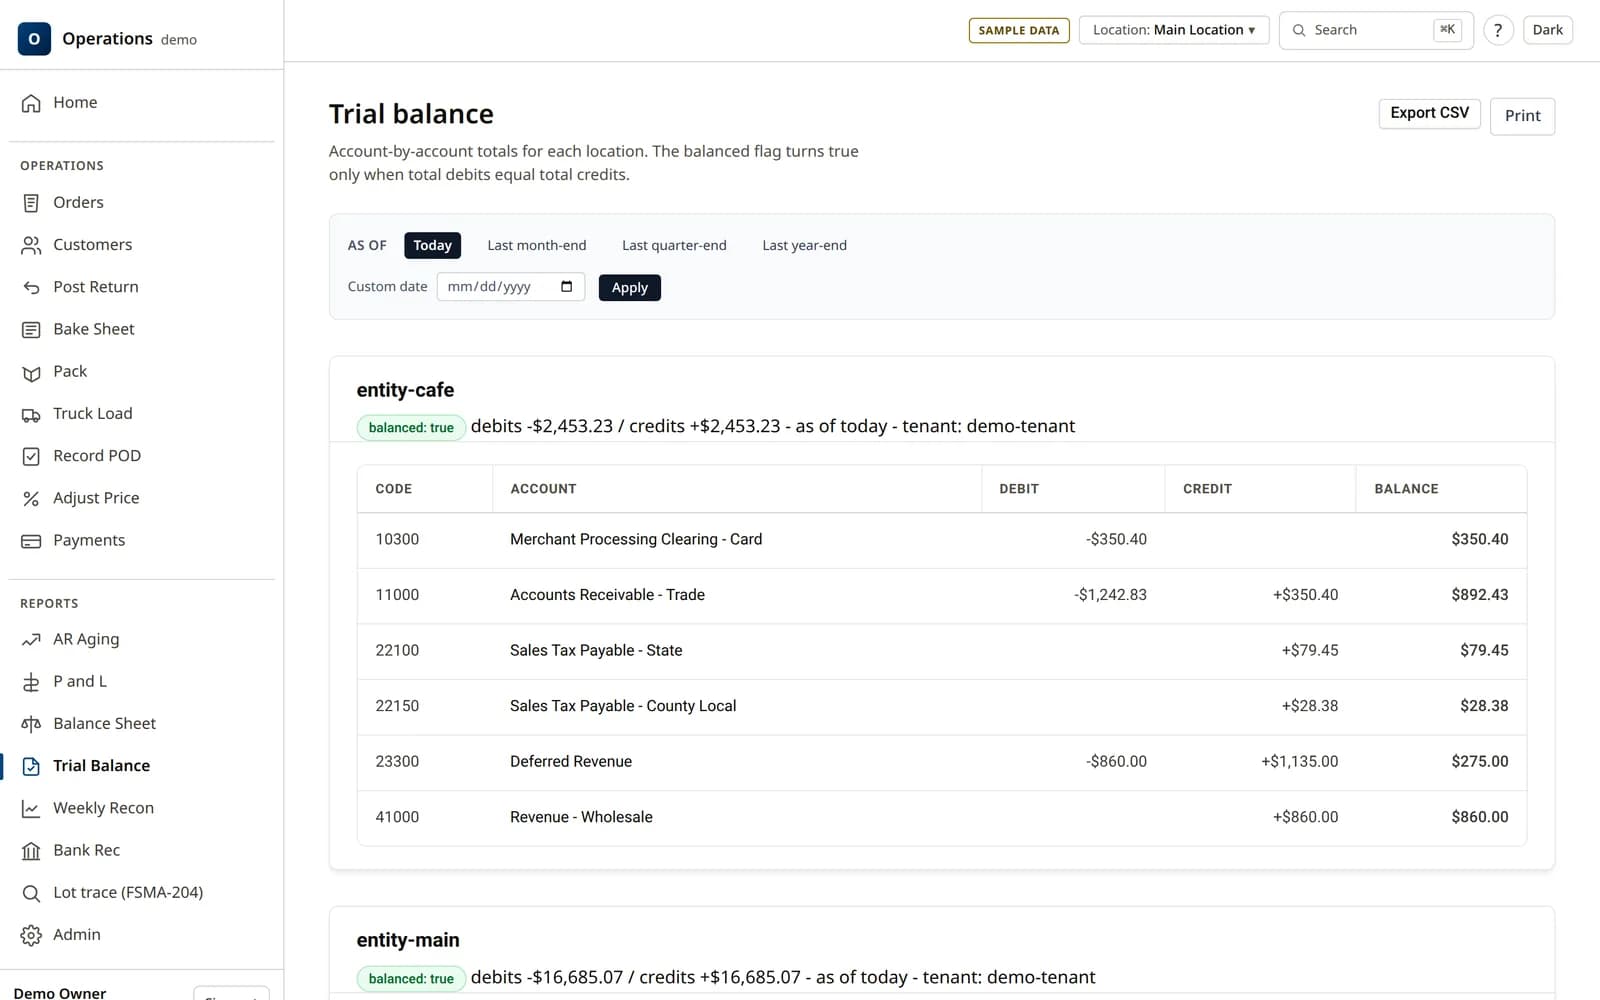Click the $892.43 balance value
The image size is (1600, 1000).
1480,594
